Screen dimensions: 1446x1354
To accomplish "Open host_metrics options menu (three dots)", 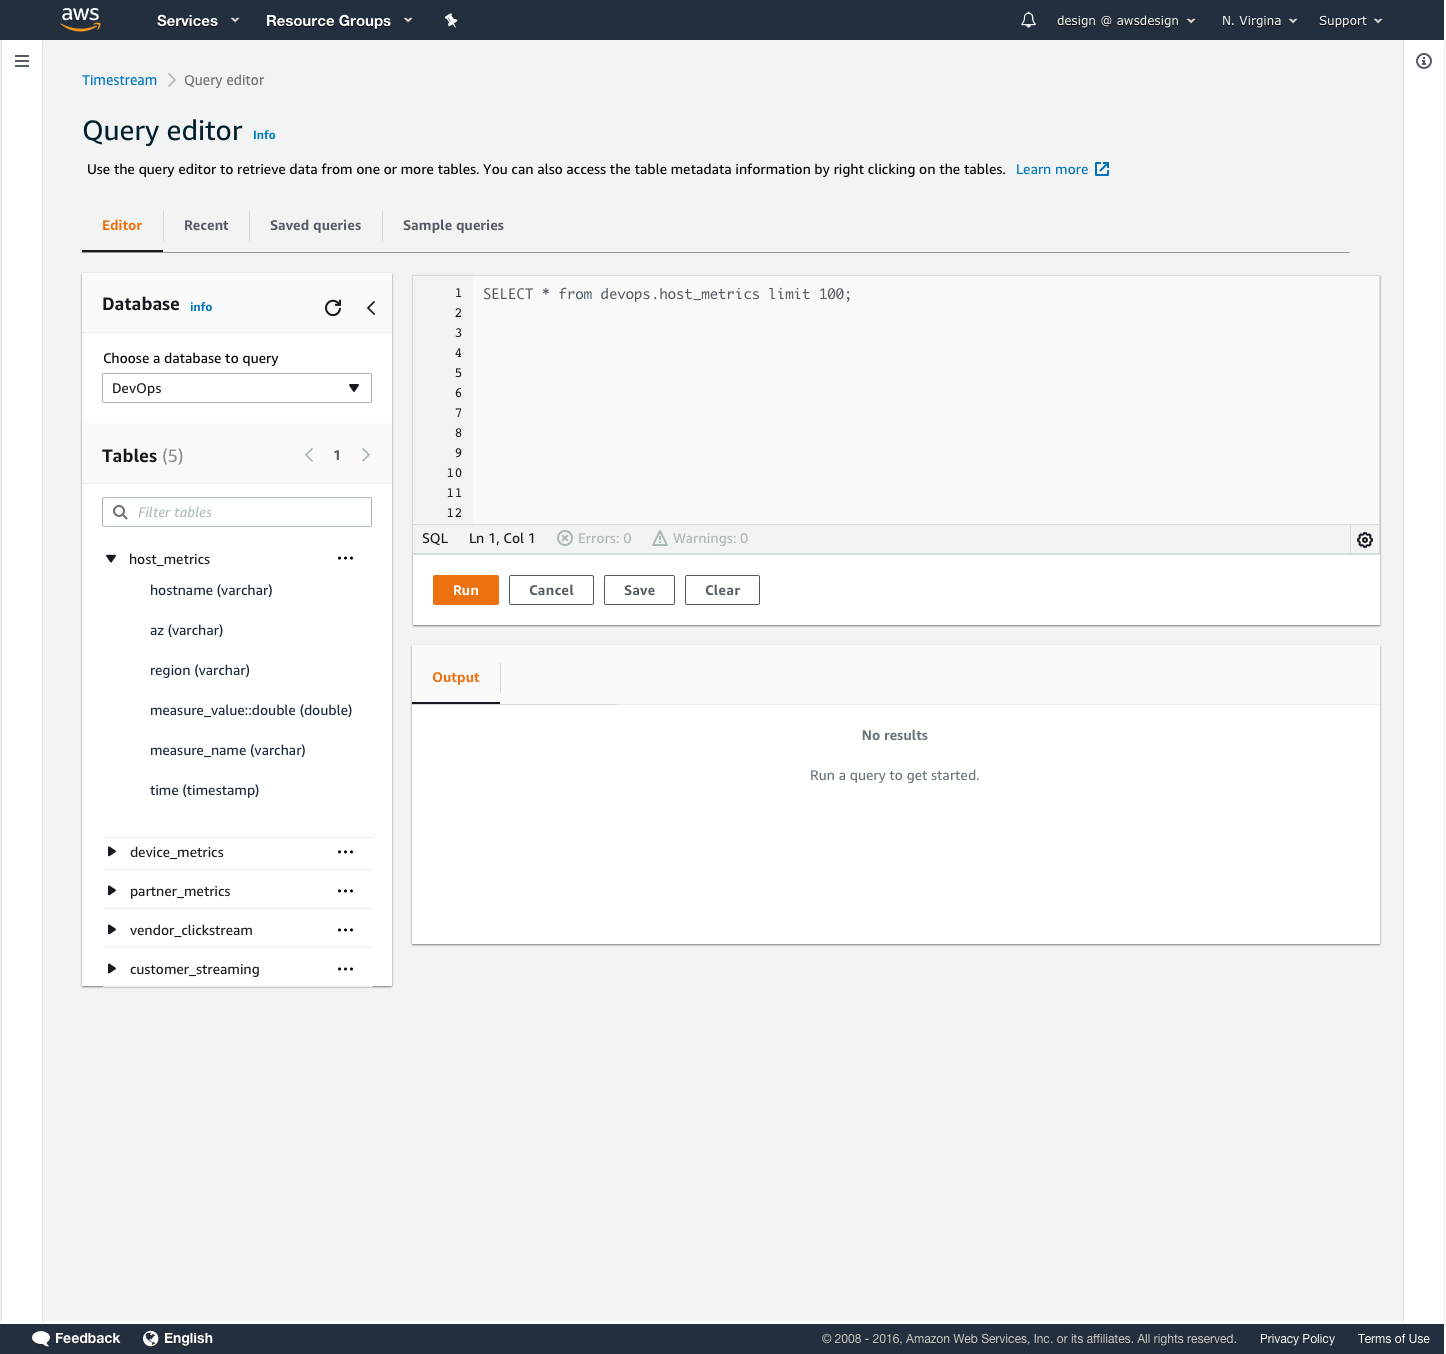I will coord(346,558).
